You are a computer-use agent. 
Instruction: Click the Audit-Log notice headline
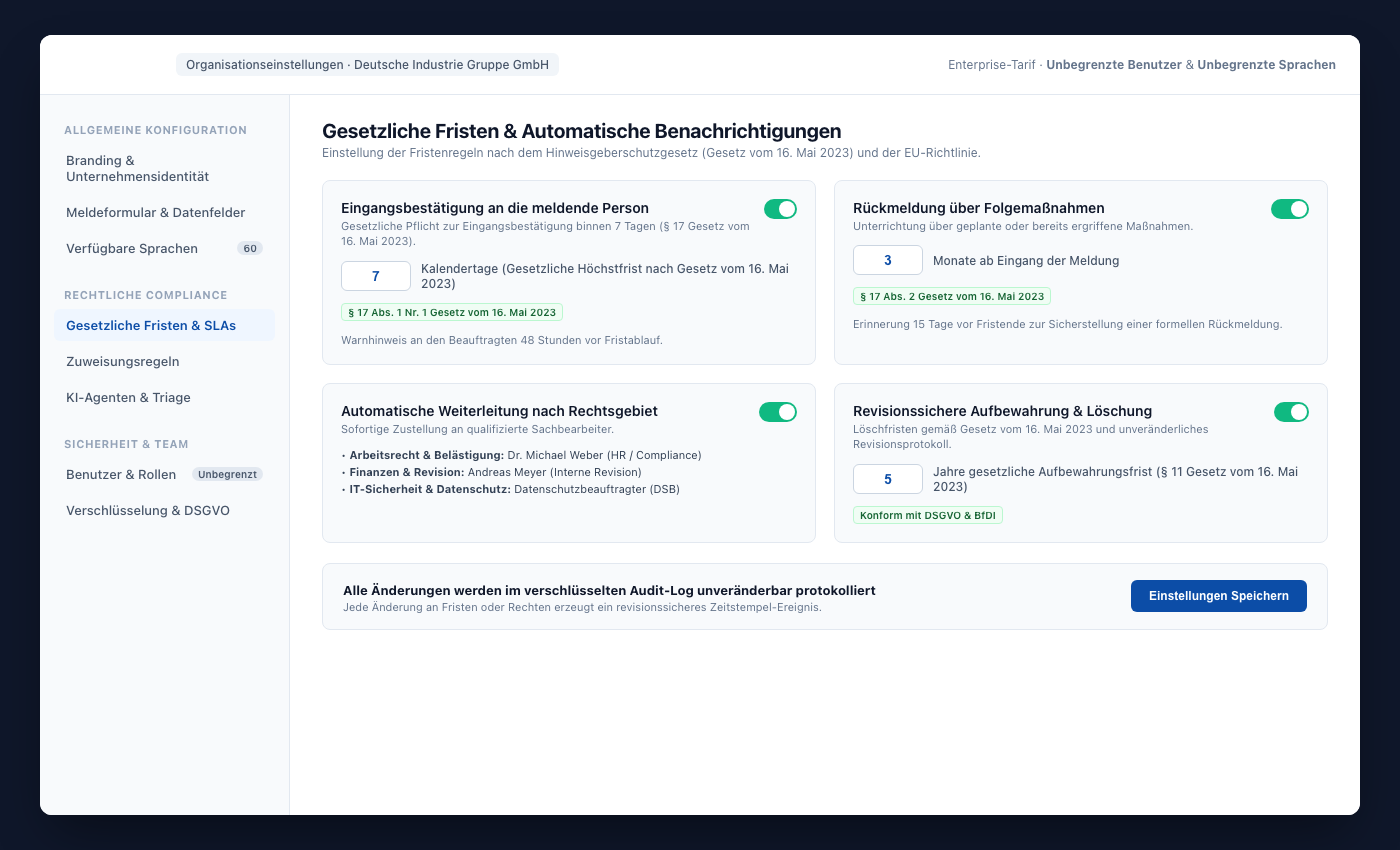(x=609, y=590)
